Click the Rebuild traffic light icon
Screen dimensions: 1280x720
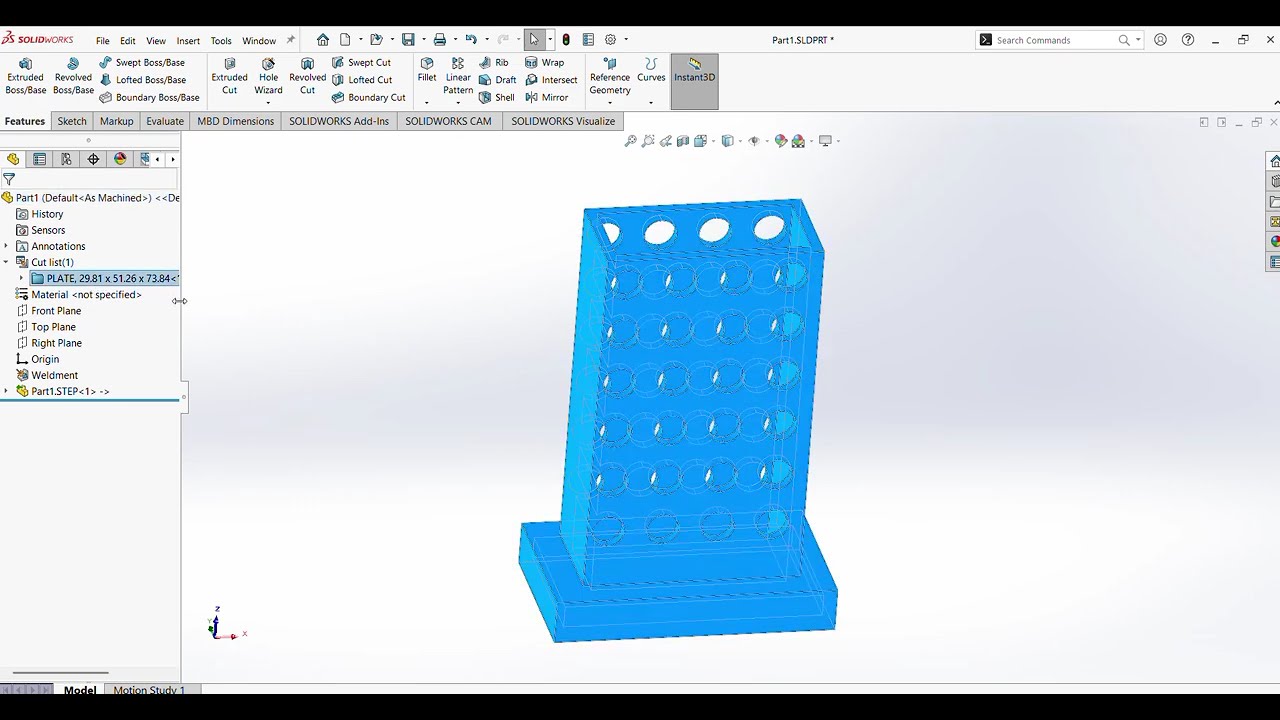(x=566, y=40)
